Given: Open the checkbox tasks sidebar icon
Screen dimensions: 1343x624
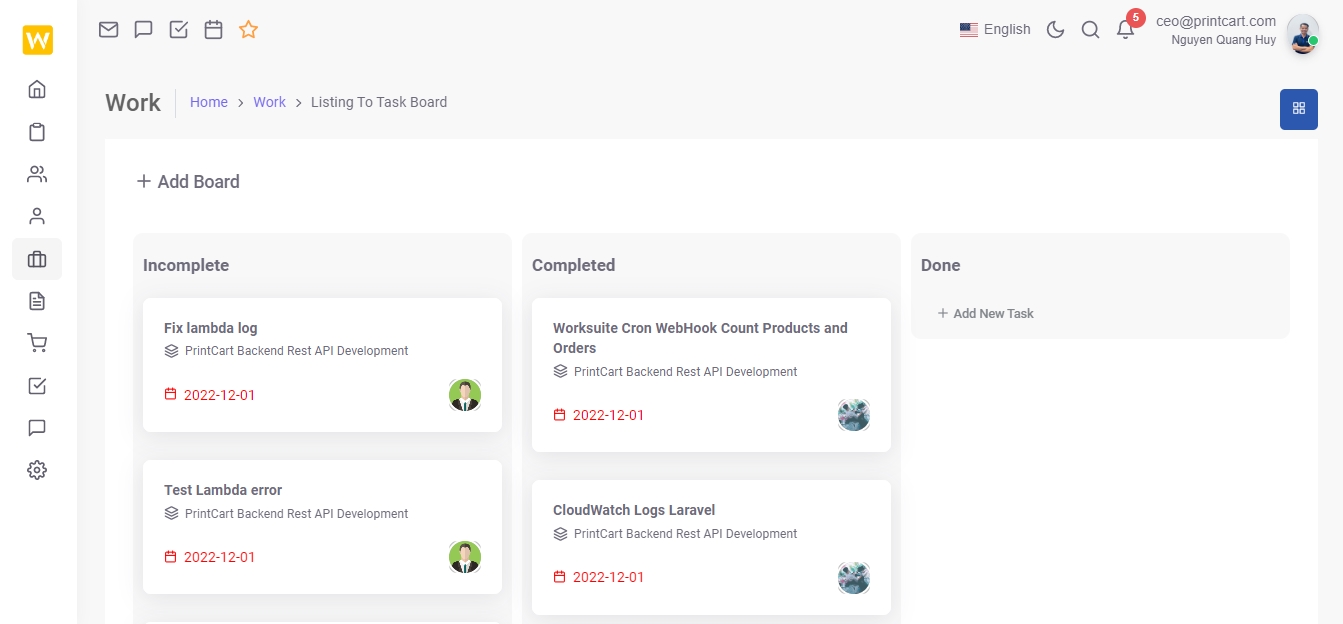Looking at the screenshot, I should 37,385.
